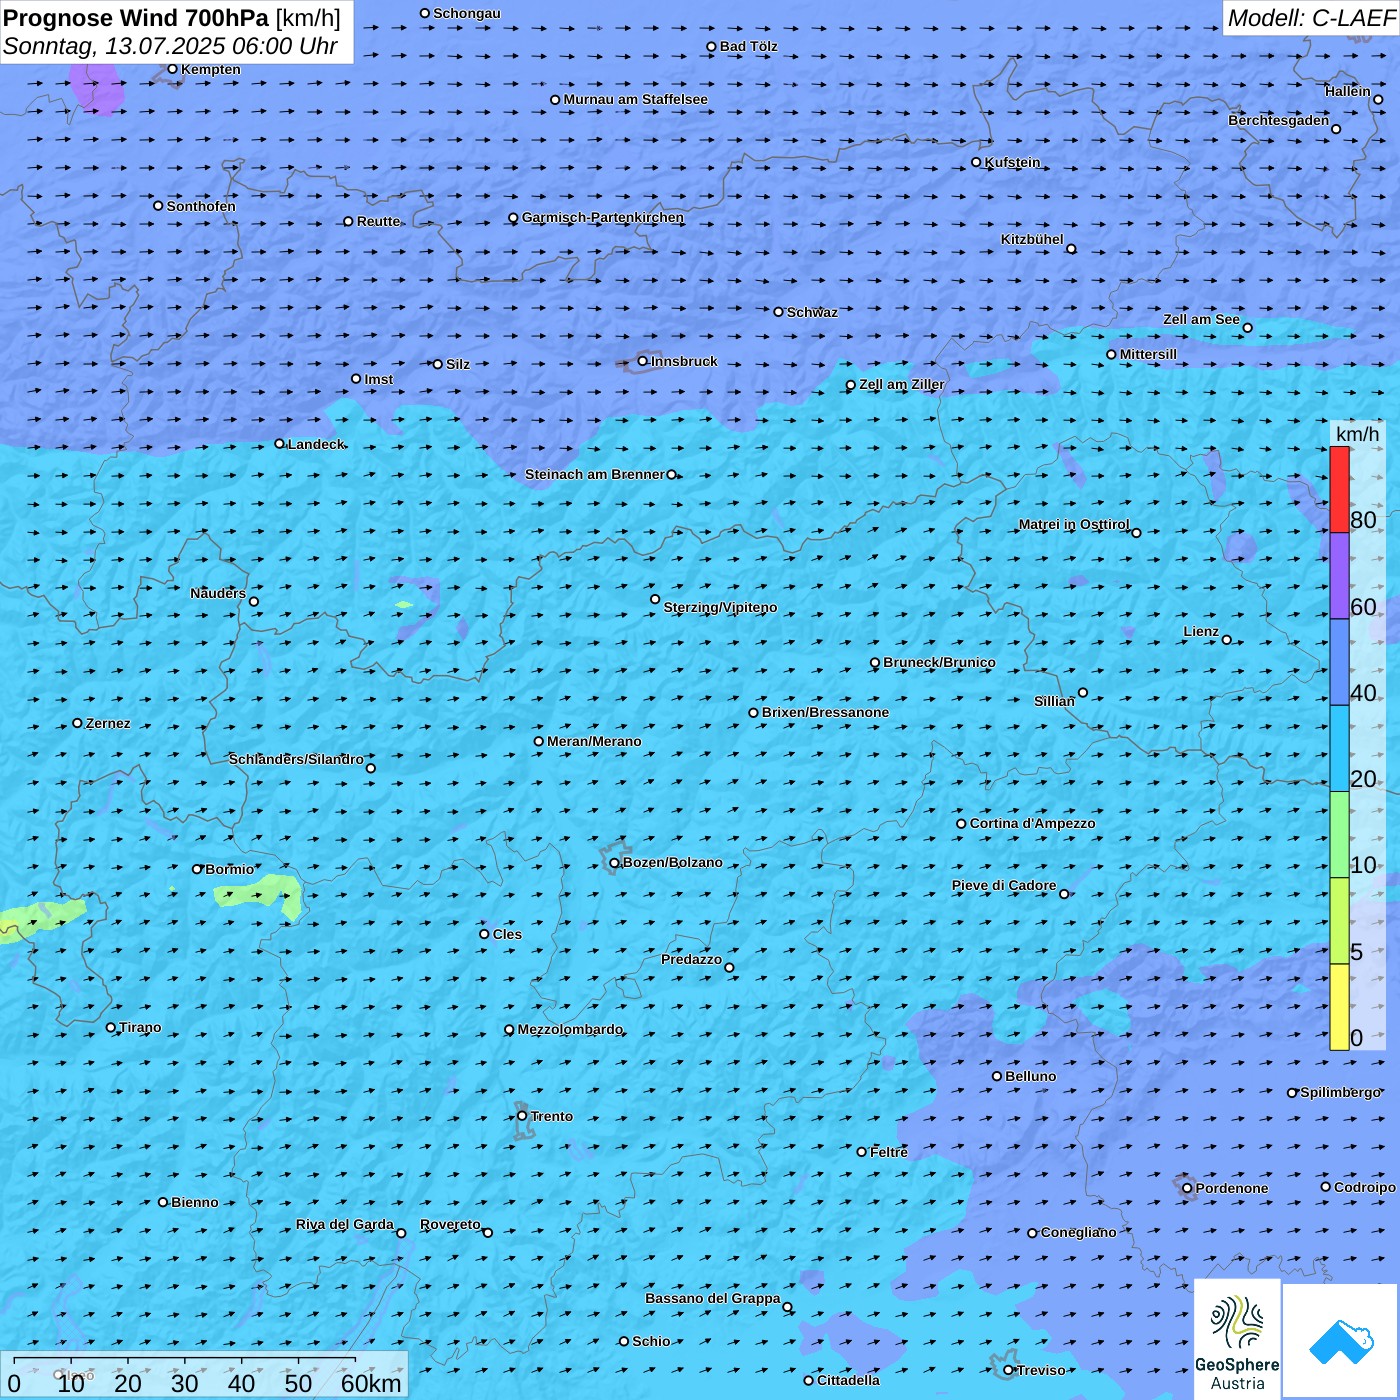Select the Zernez label
The height and width of the screenshot is (1400, 1400).
[108, 723]
